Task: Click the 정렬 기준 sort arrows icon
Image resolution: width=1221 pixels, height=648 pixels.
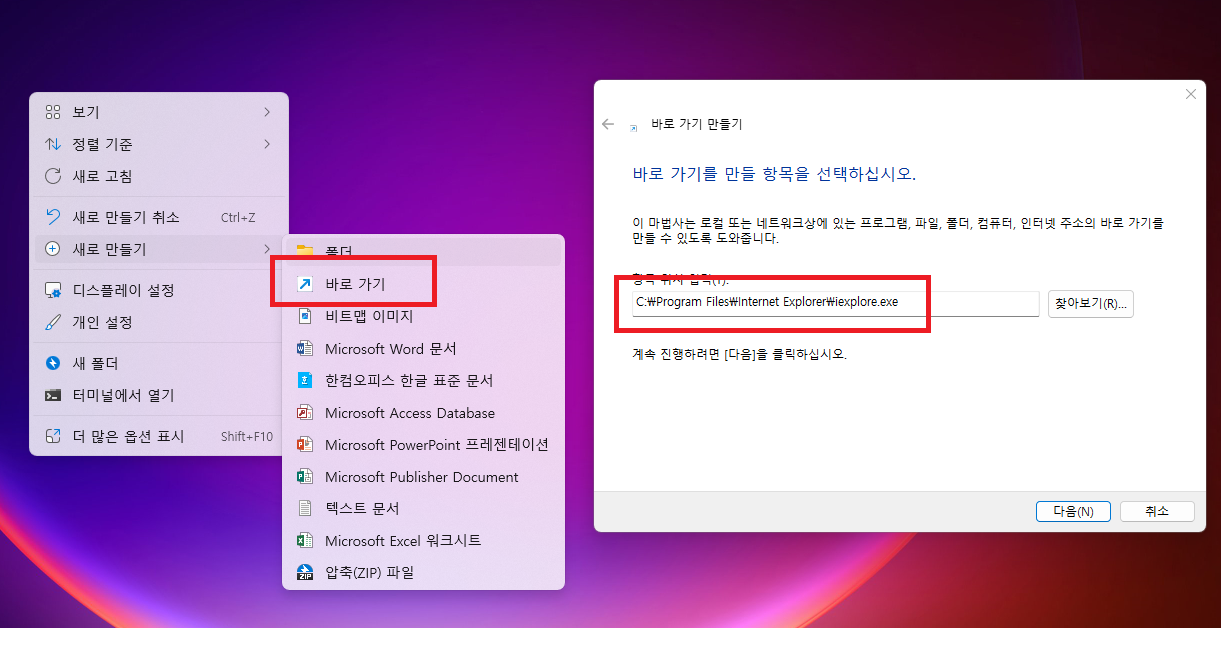Action: (x=53, y=144)
